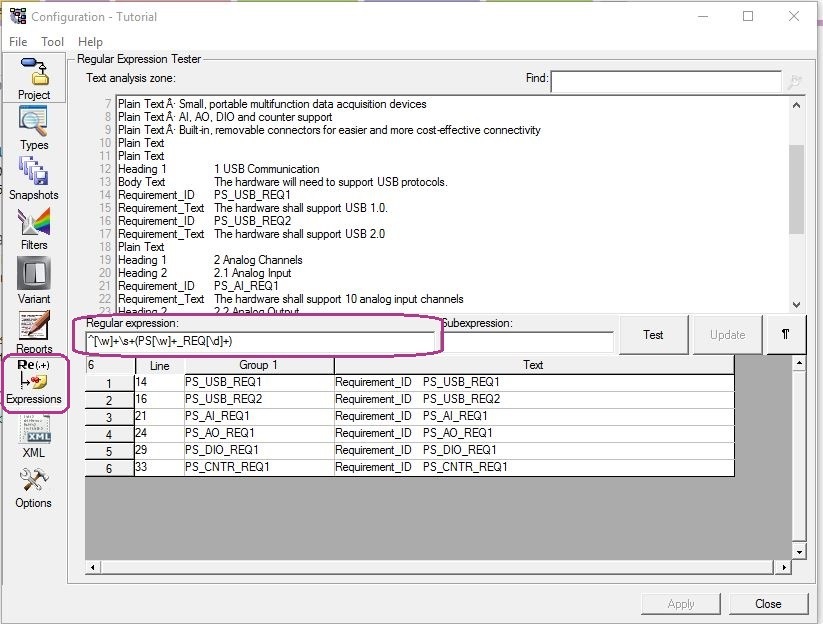Click the Close button
The width and height of the screenshot is (823, 624).
[x=768, y=604]
